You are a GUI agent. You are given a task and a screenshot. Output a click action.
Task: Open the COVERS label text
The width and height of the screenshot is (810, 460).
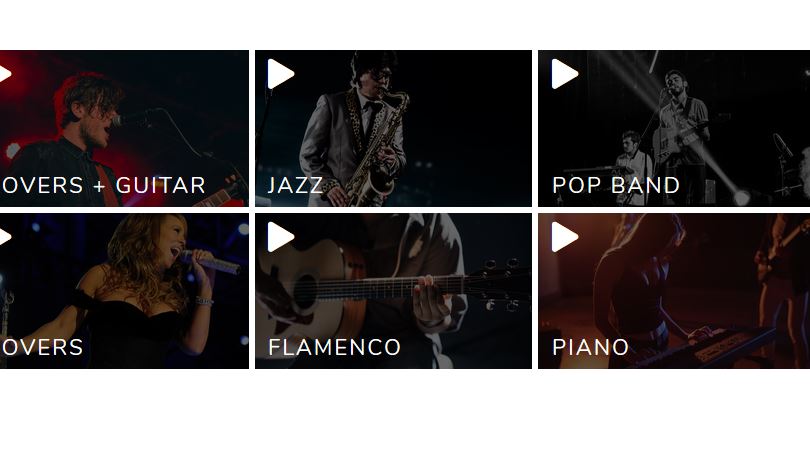[41, 347]
